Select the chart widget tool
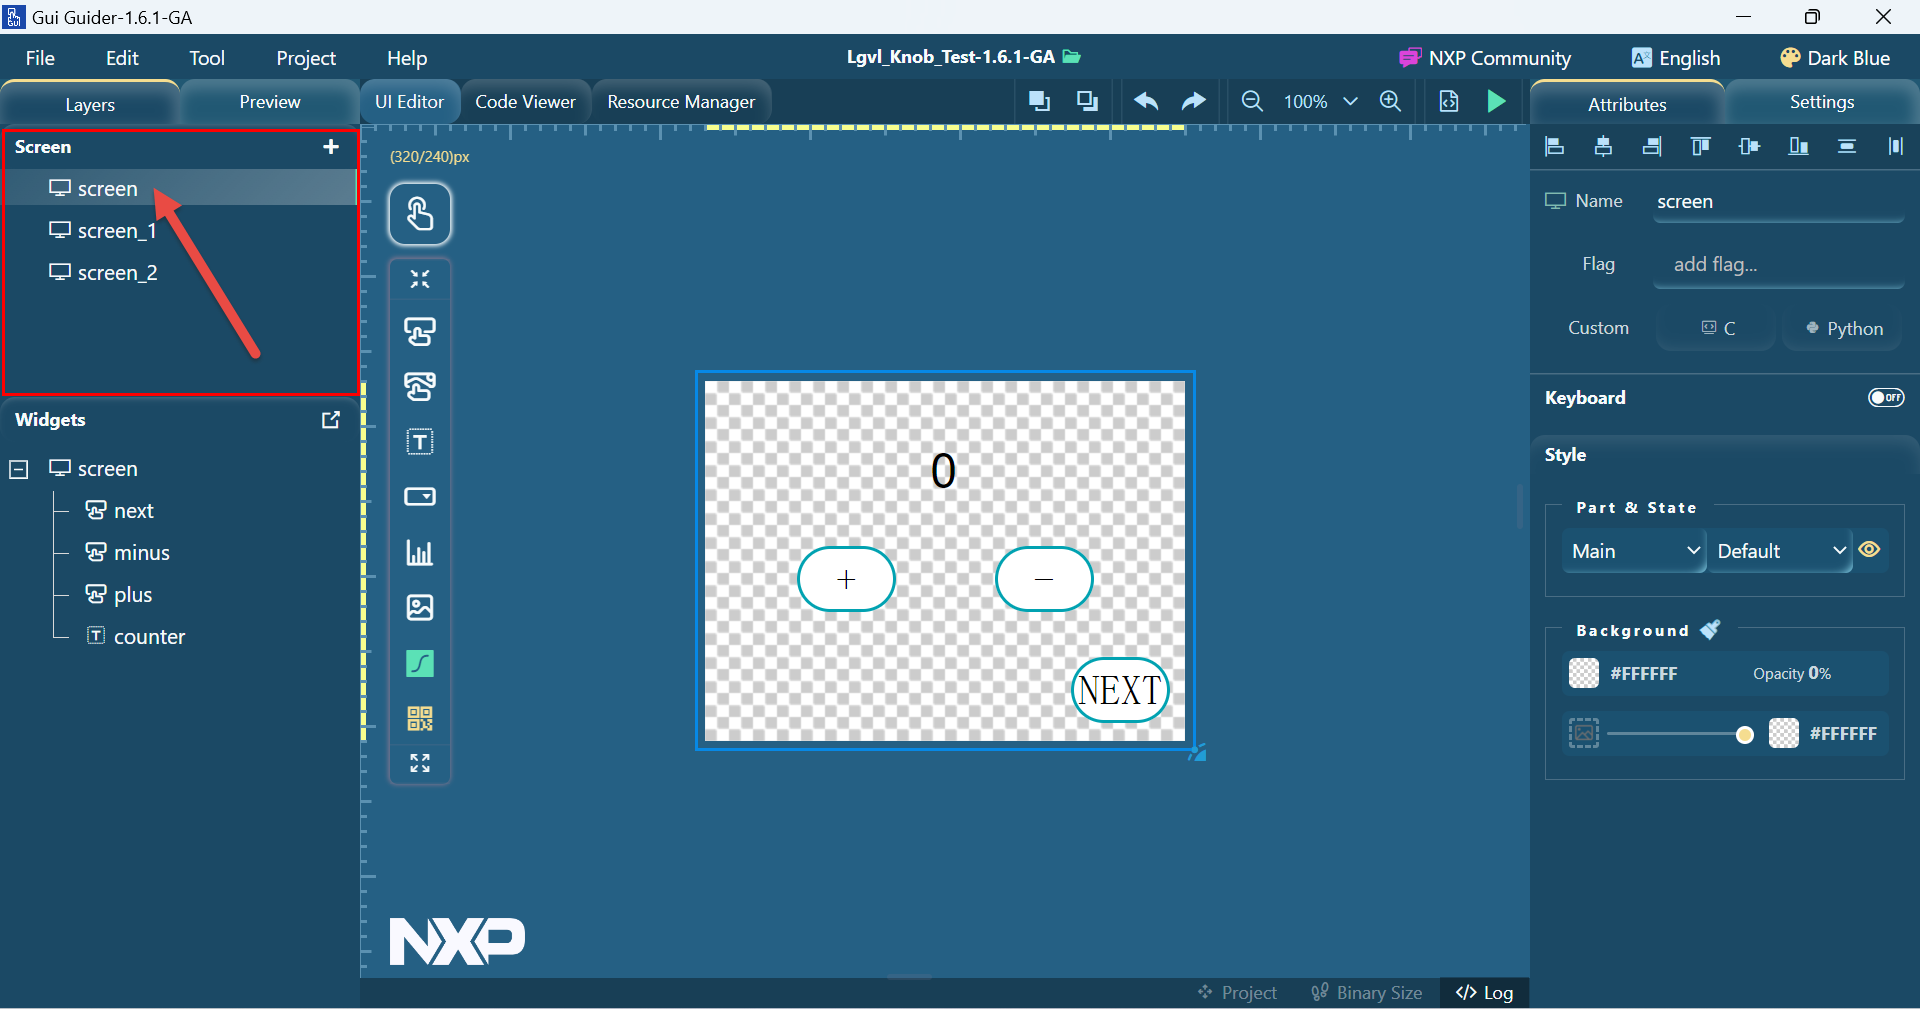The image size is (1920, 1009). pos(420,554)
